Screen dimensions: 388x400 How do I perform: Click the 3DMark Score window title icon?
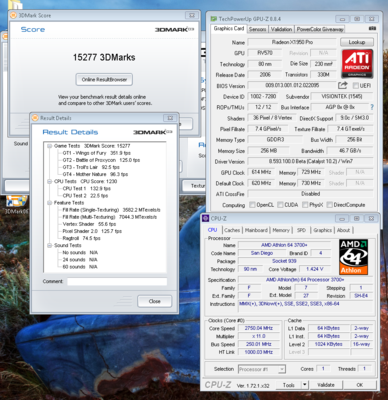point(13,15)
